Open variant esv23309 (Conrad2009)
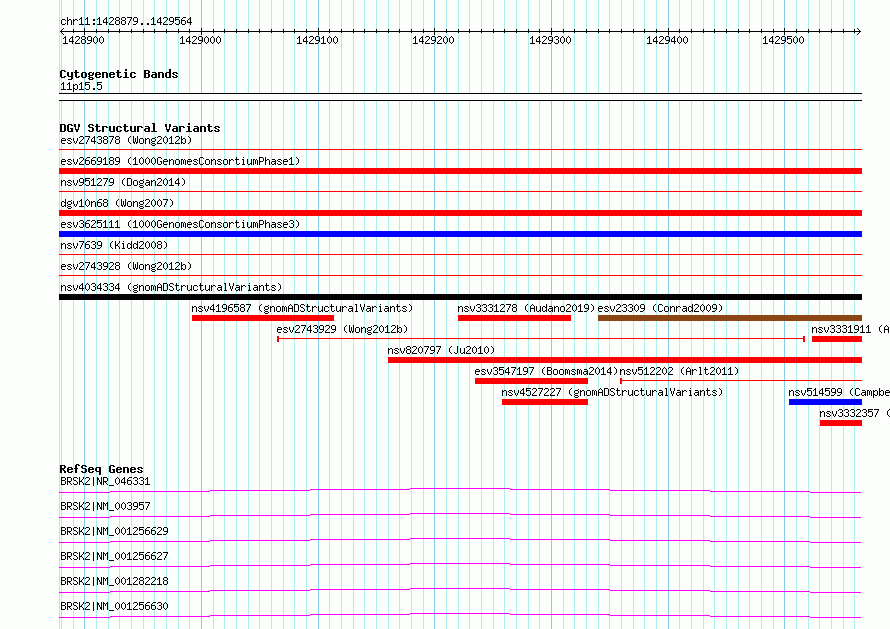Image resolution: width=890 pixels, height=629 pixels. point(660,308)
